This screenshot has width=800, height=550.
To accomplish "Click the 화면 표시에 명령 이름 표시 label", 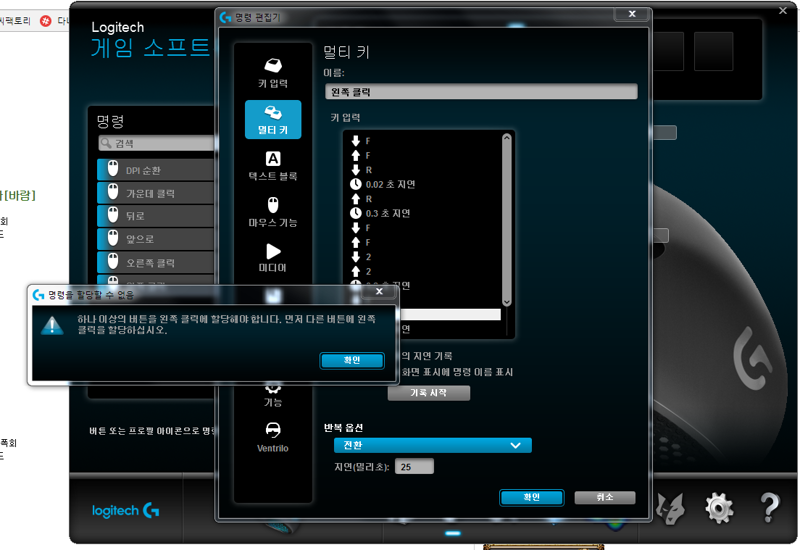I will click(x=457, y=372).
